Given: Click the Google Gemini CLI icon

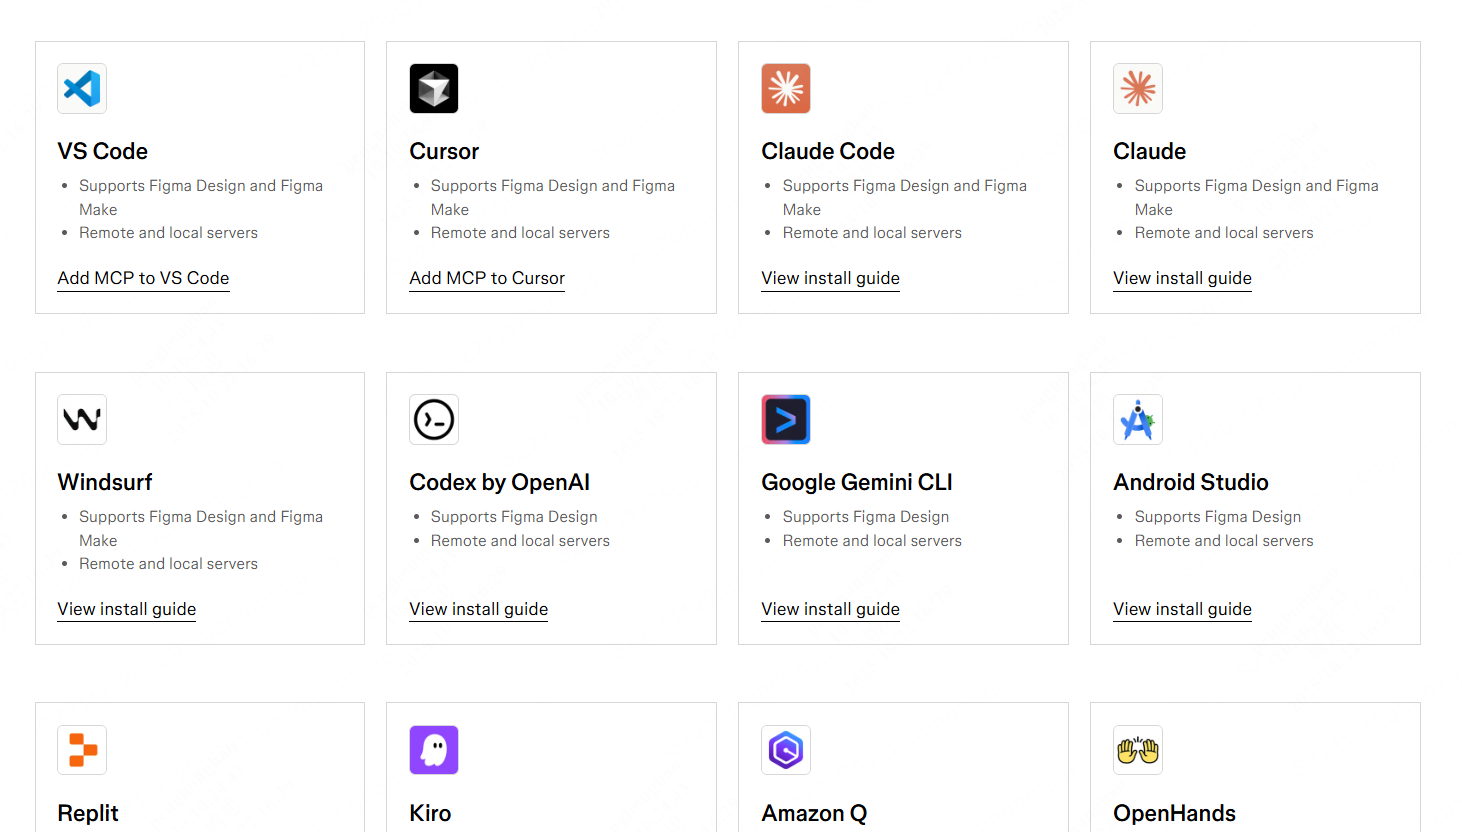Looking at the screenshot, I should pyautogui.click(x=786, y=420).
